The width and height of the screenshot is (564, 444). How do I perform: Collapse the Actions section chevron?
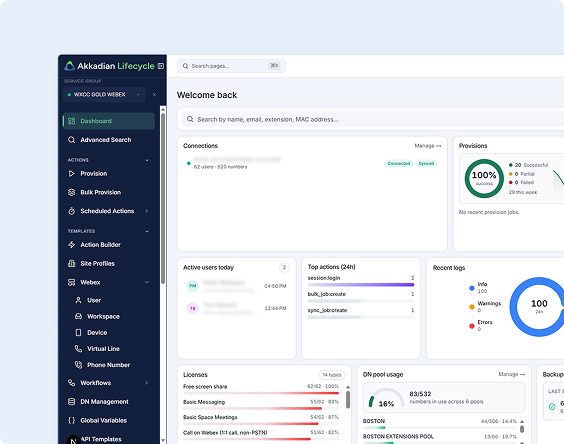click(x=147, y=160)
